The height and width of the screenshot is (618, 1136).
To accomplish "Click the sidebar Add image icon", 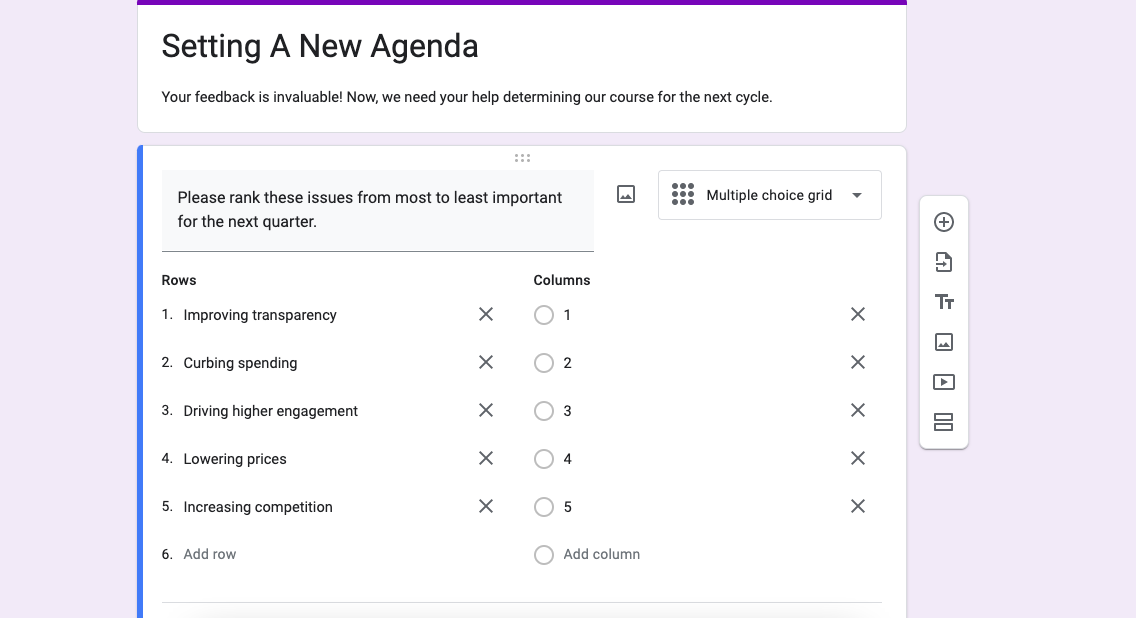I will [x=943, y=342].
